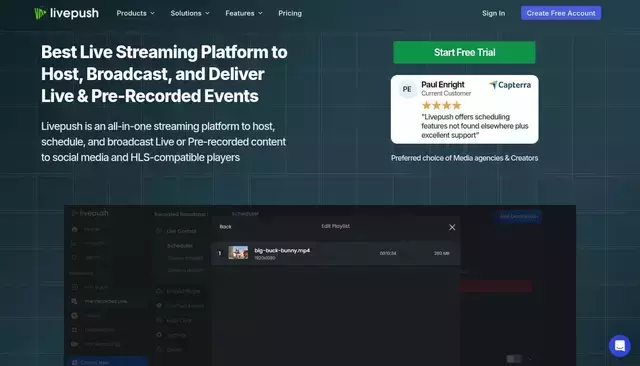Click the Capterra logo in review card
Viewport: 640px width, 366px height.
pos(510,85)
